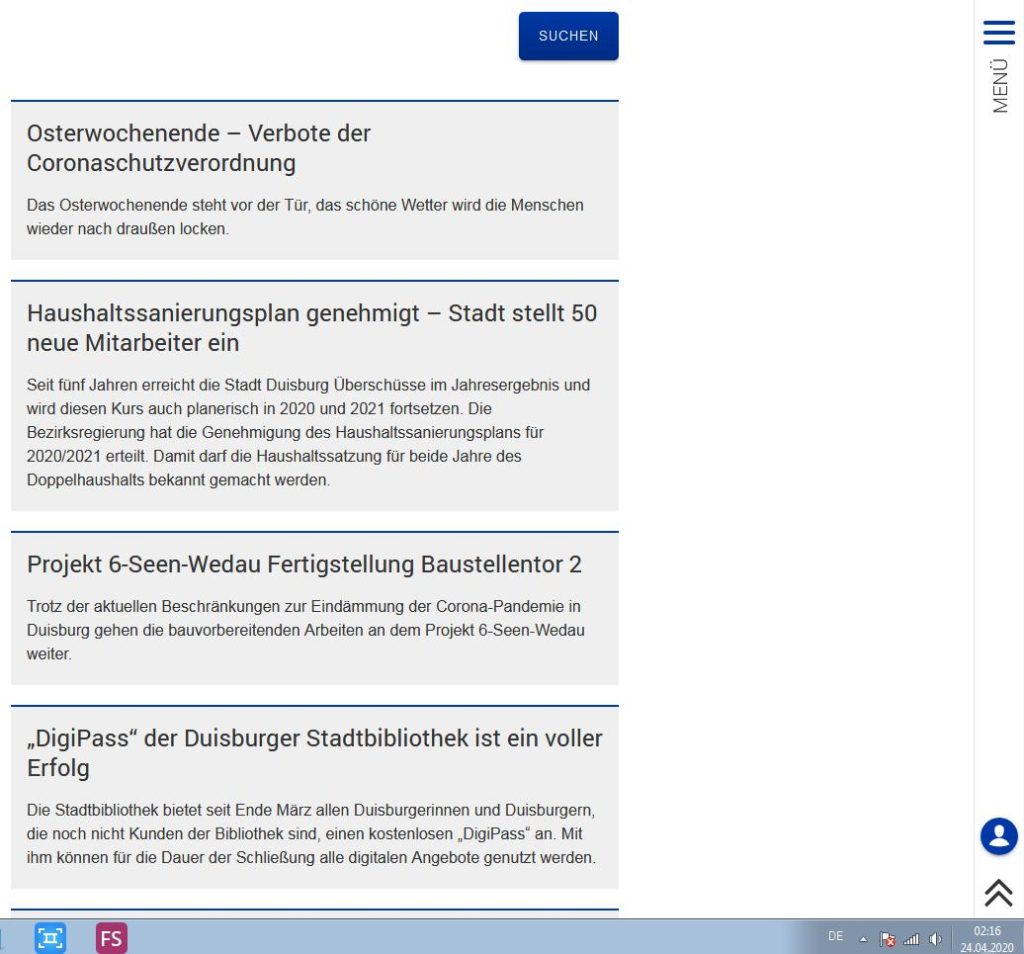Open the volume speaker tray icon
Image resolution: width=1024 pixels, height=954 pixels.
coord(935,939)
